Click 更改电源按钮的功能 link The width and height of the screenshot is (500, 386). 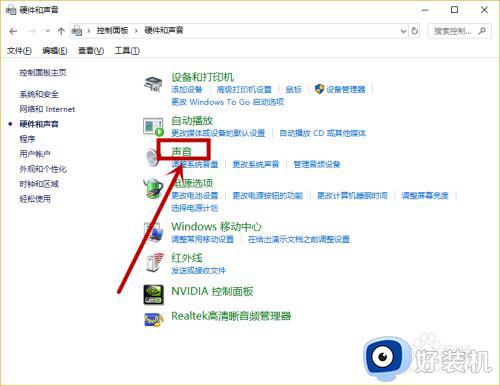268,195
